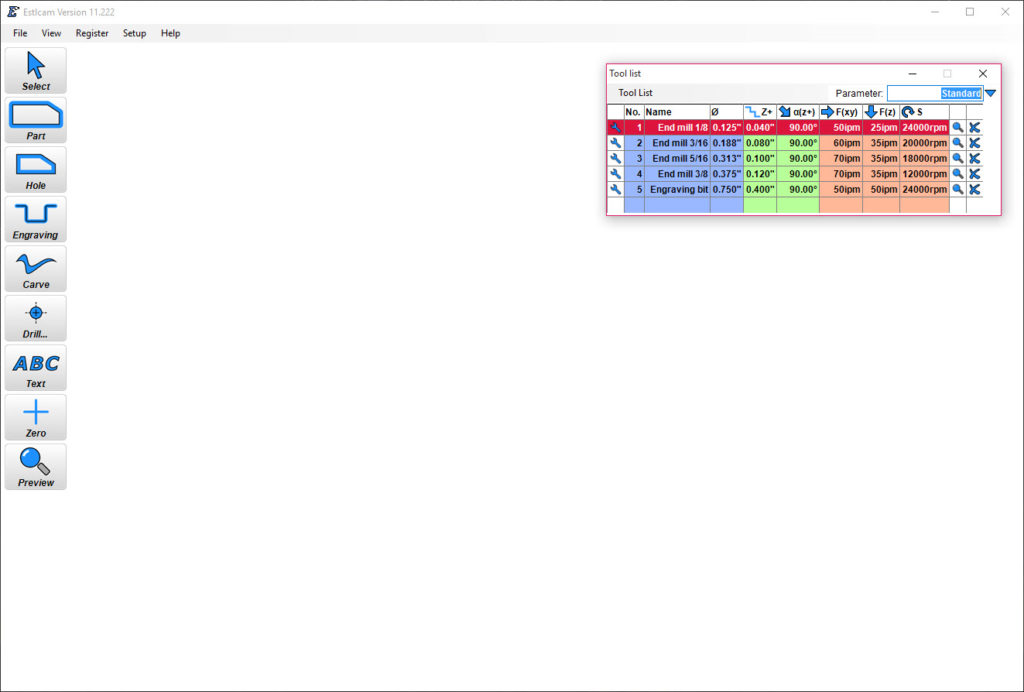Open the Tool List menu in tool window
1024x692 pixels.
click(635, 93)
